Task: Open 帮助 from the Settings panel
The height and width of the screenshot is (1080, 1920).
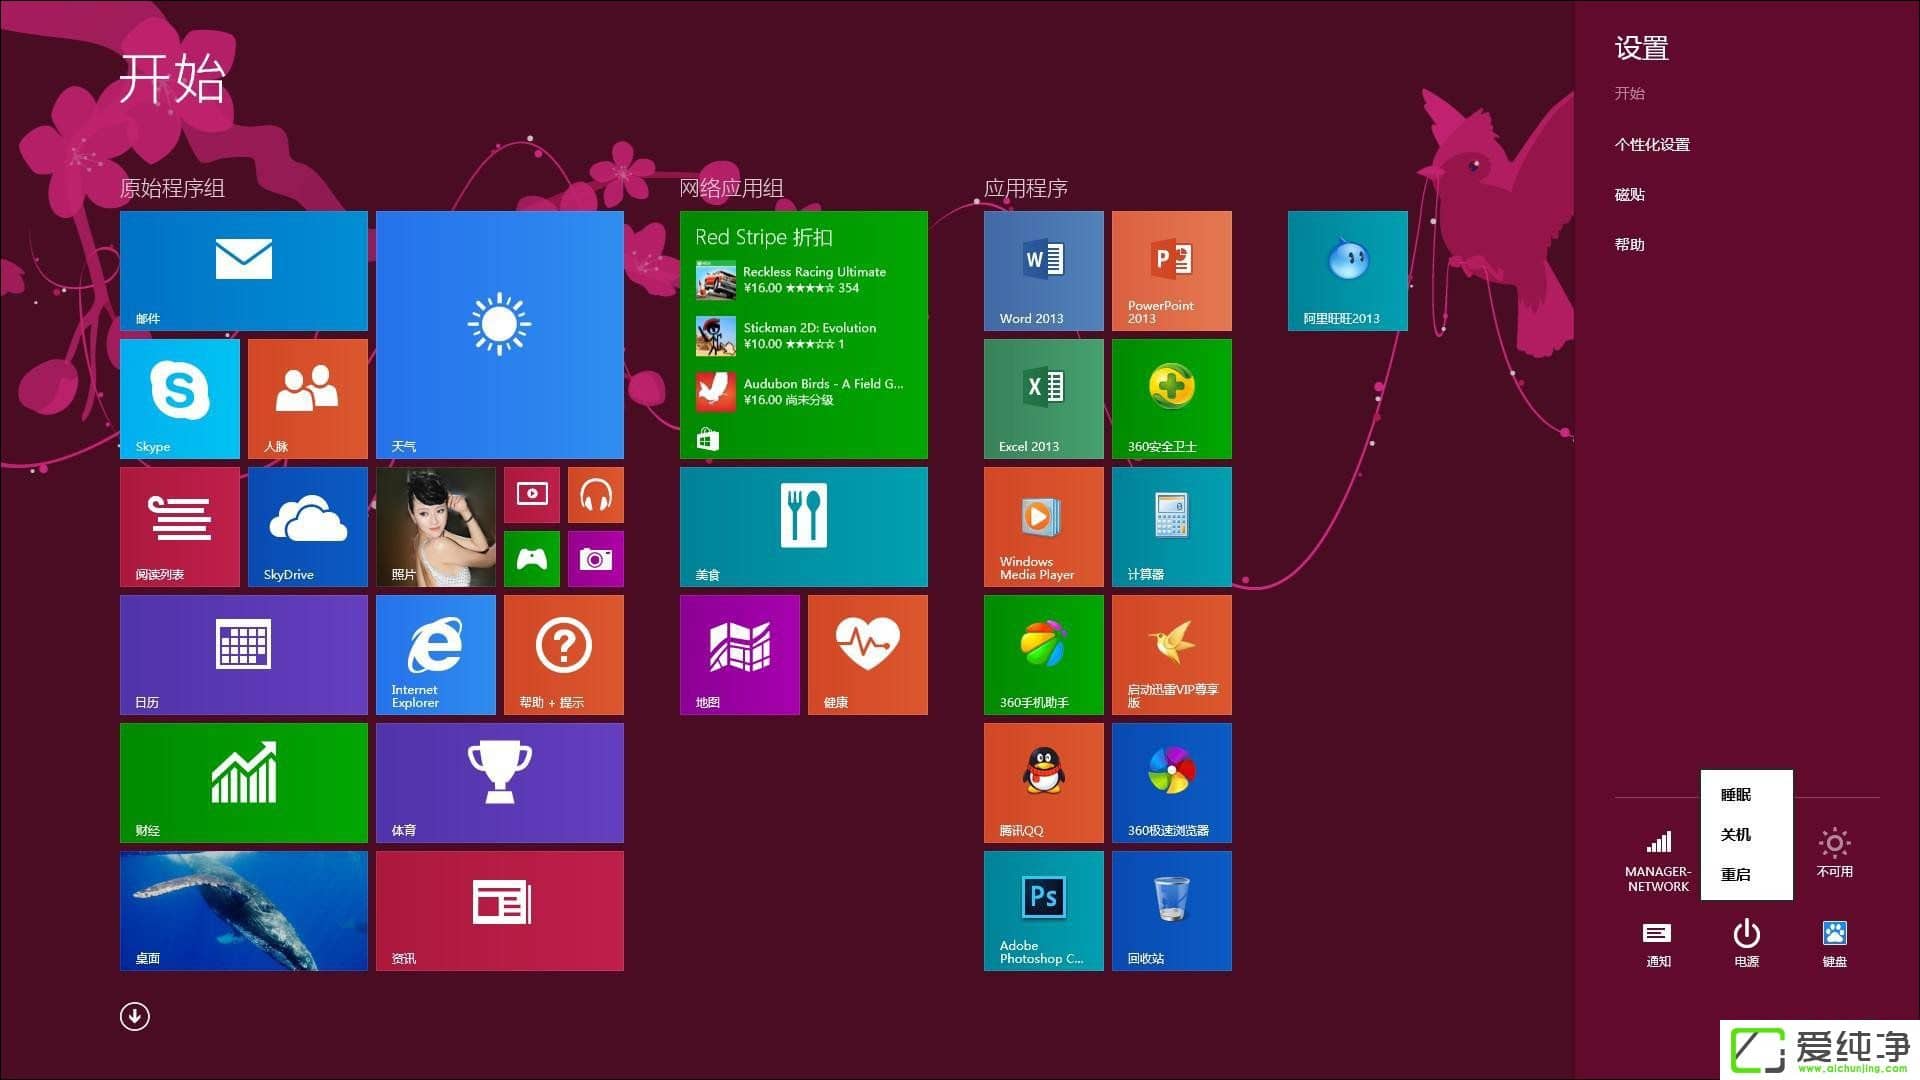Action: [x=1631, y=244]
